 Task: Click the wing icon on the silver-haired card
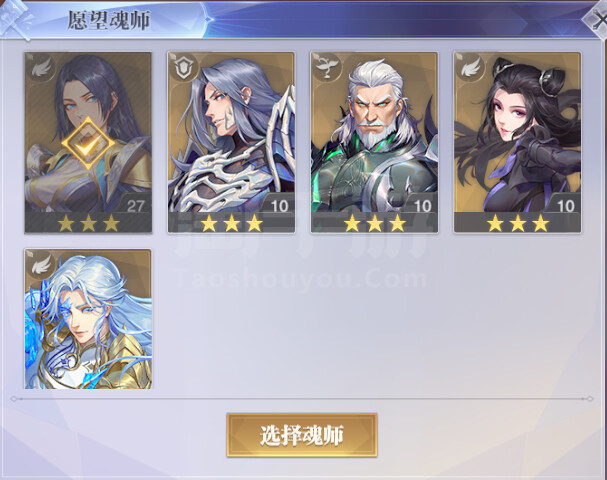coord(41,265)
